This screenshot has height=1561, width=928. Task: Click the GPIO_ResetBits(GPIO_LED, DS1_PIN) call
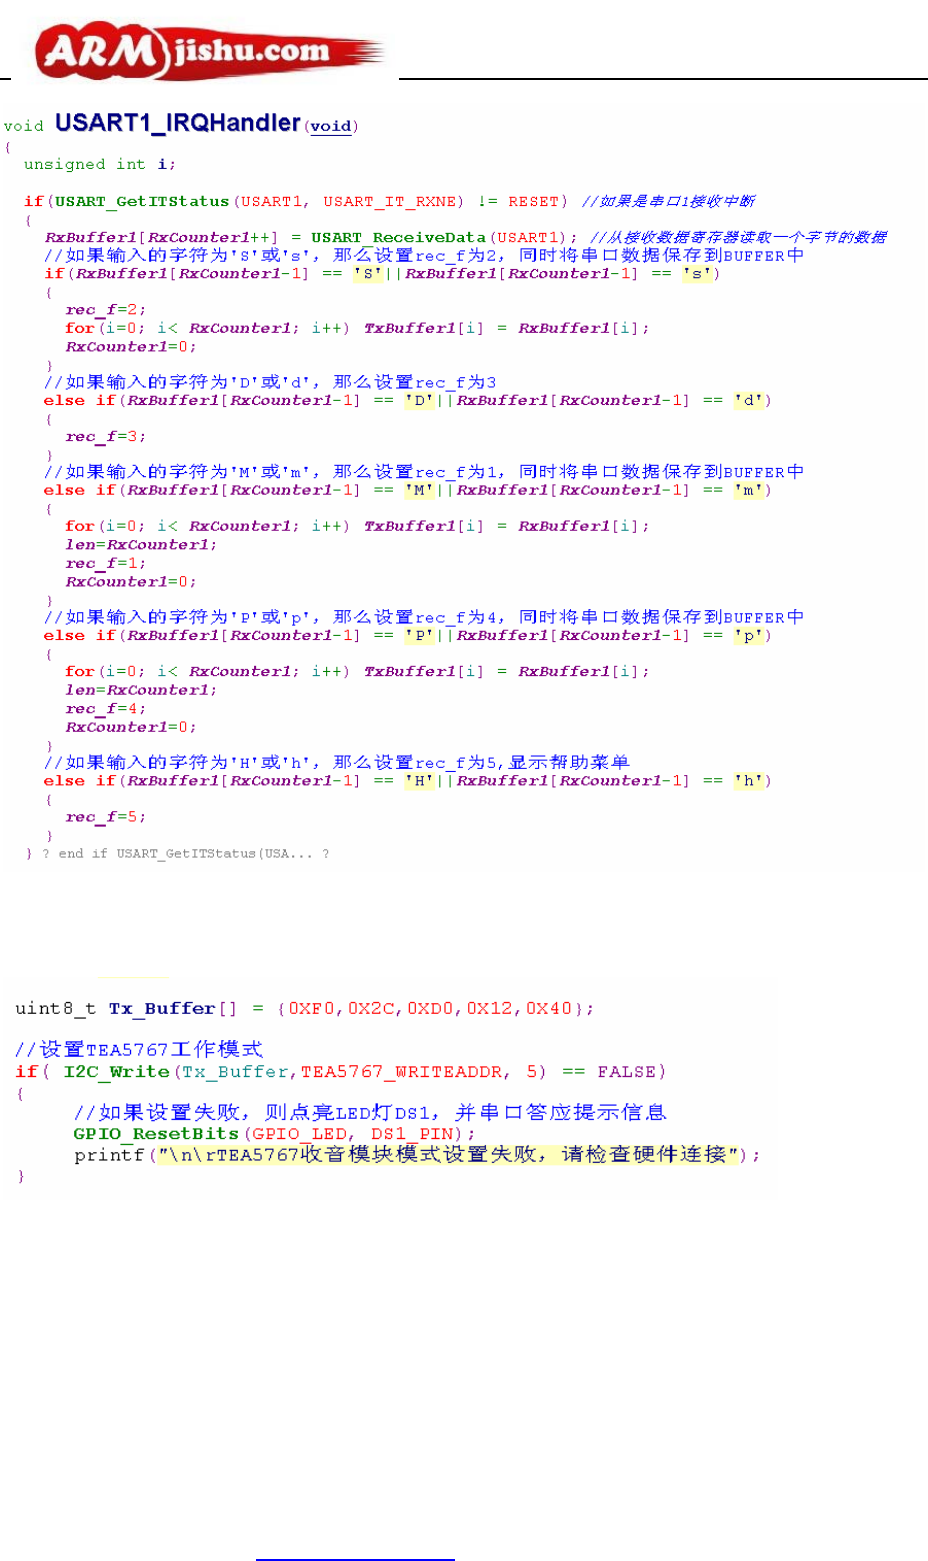click(x=275, y=1134)
